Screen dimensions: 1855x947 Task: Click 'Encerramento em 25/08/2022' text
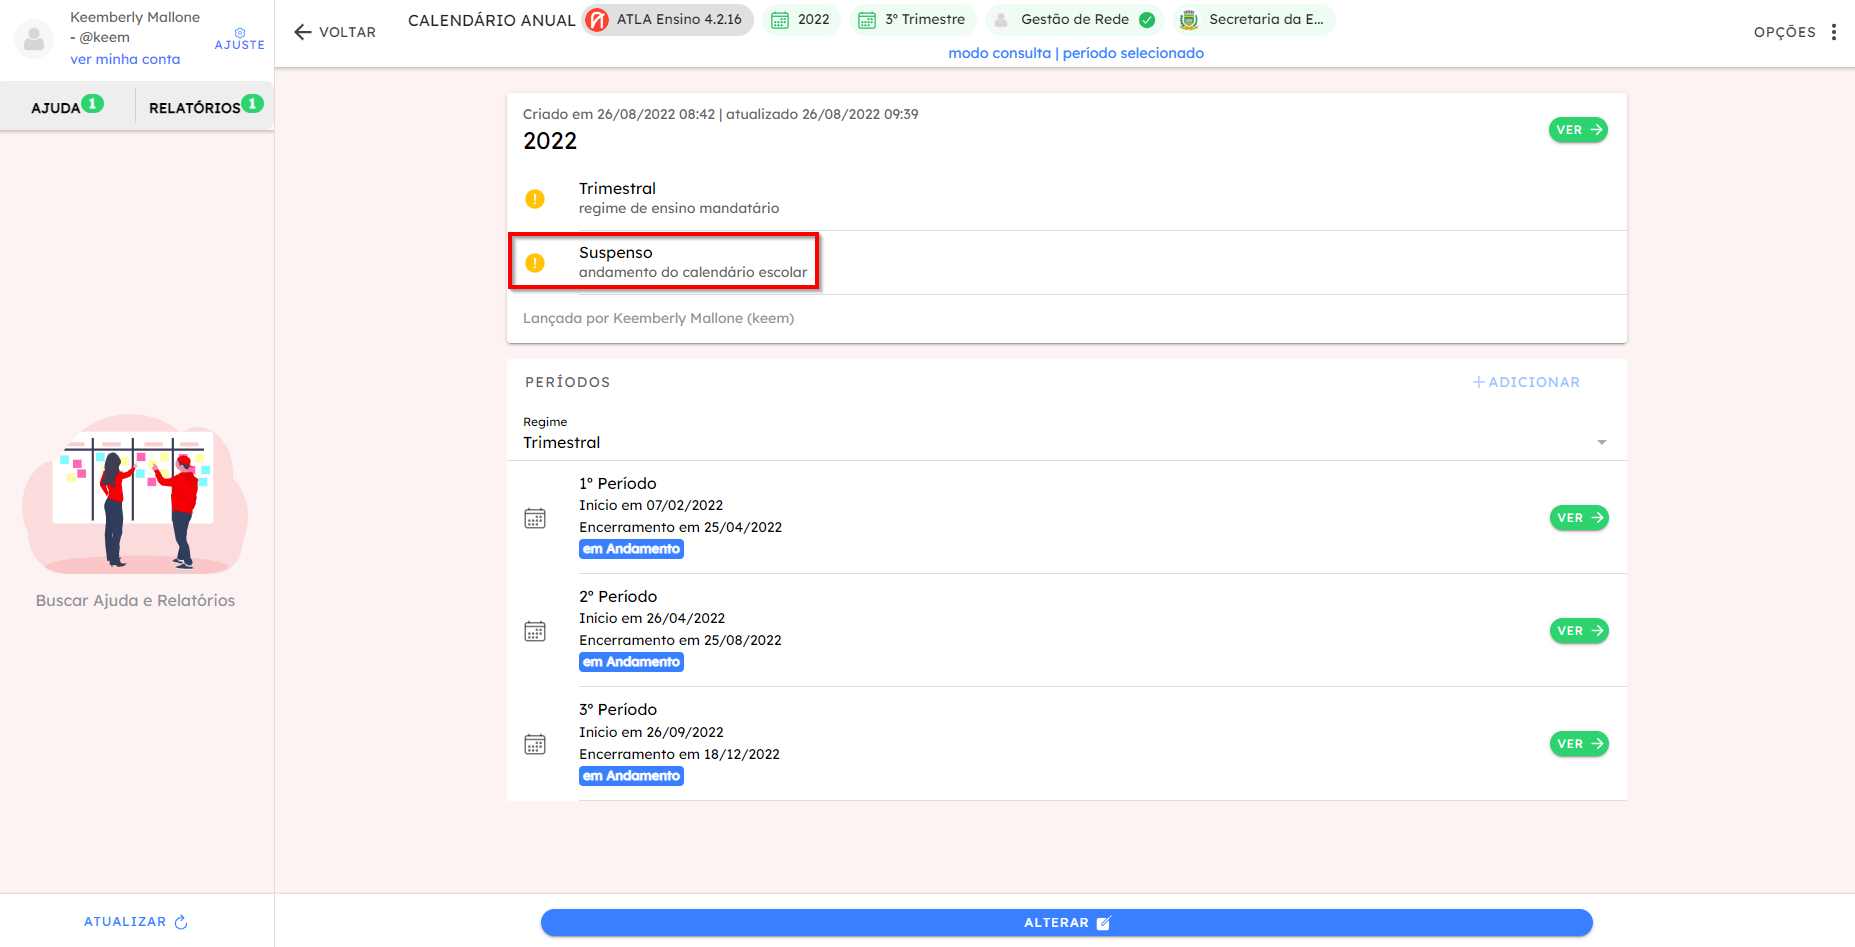680,640
